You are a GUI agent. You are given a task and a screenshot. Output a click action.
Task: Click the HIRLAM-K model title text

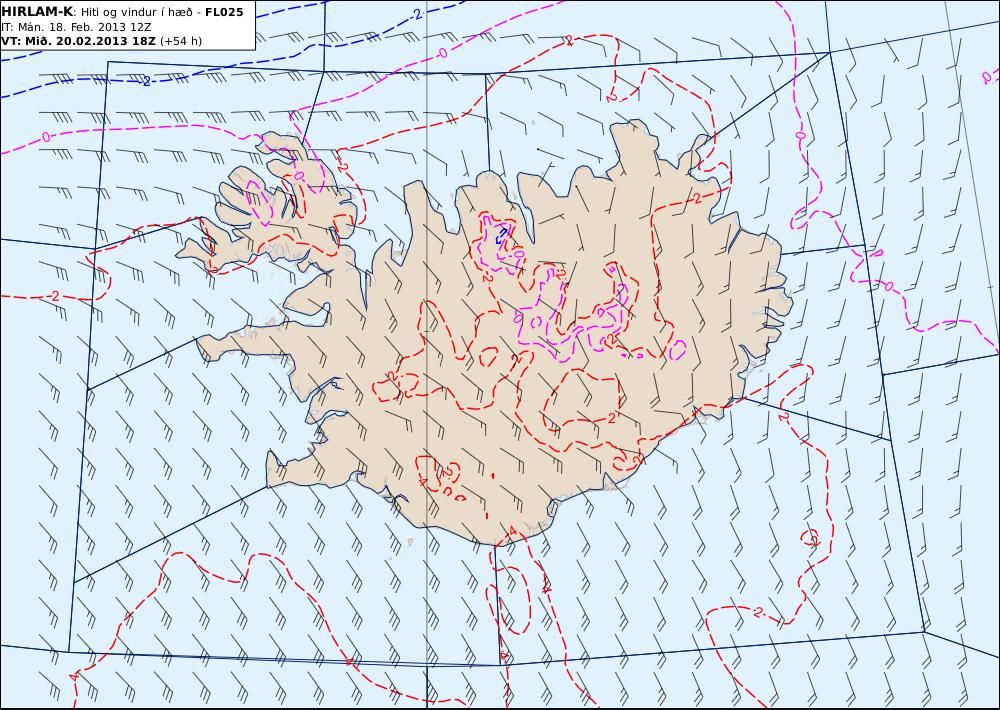coord(37,12)
